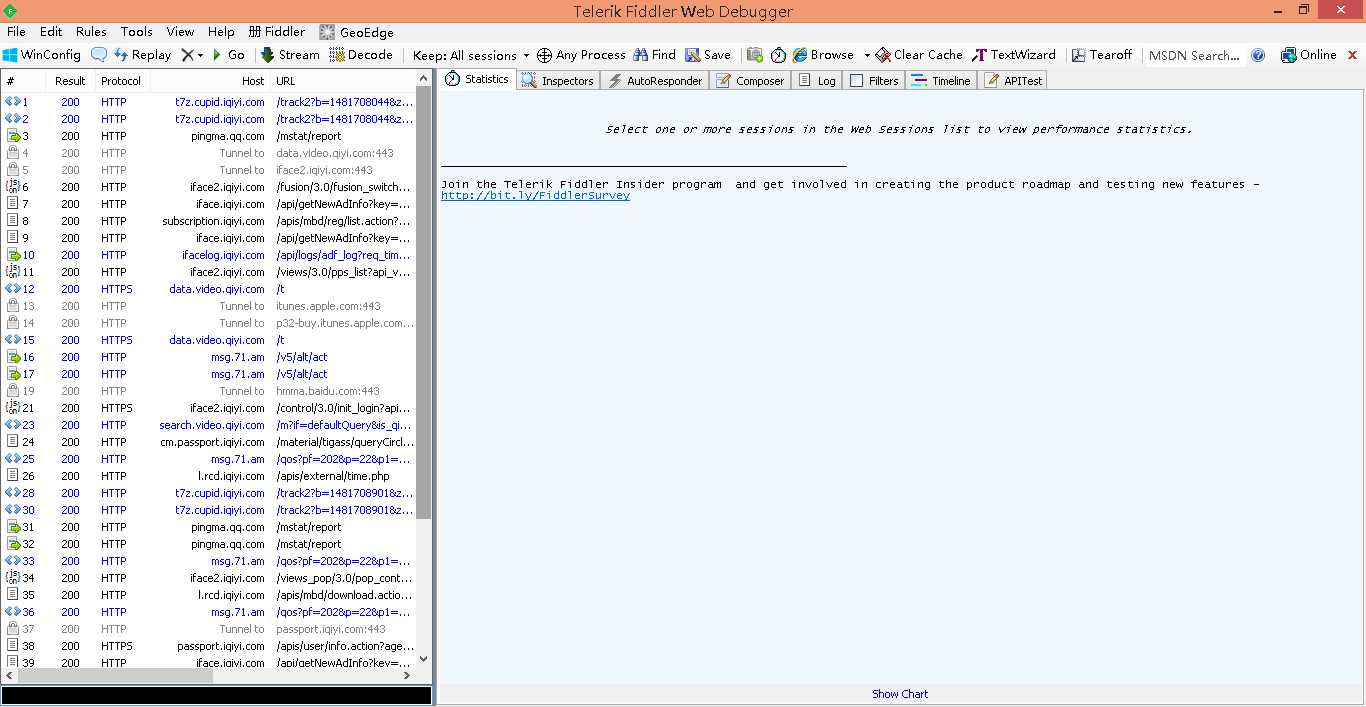Clear Cache via toolbar button
The width and height of the screenshot is (1366, 707).
click(x=919, y=55)
